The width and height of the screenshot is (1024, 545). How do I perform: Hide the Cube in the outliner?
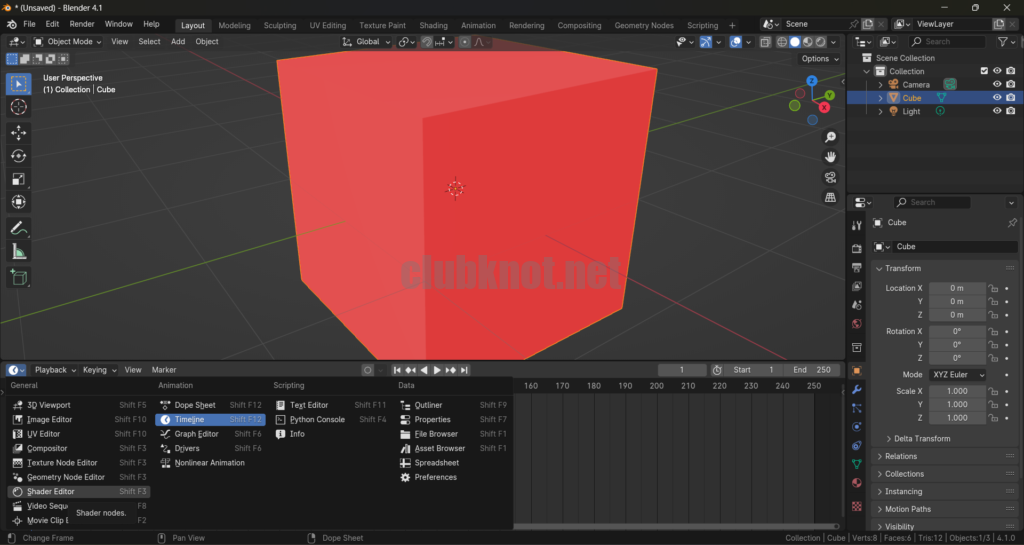coord(997,98)
